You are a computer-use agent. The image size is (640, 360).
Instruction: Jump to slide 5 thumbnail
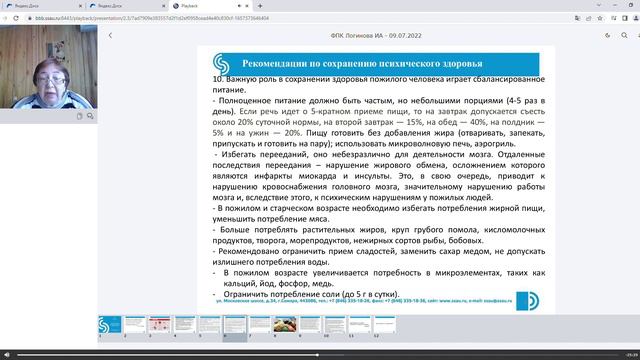click(210, 325)
